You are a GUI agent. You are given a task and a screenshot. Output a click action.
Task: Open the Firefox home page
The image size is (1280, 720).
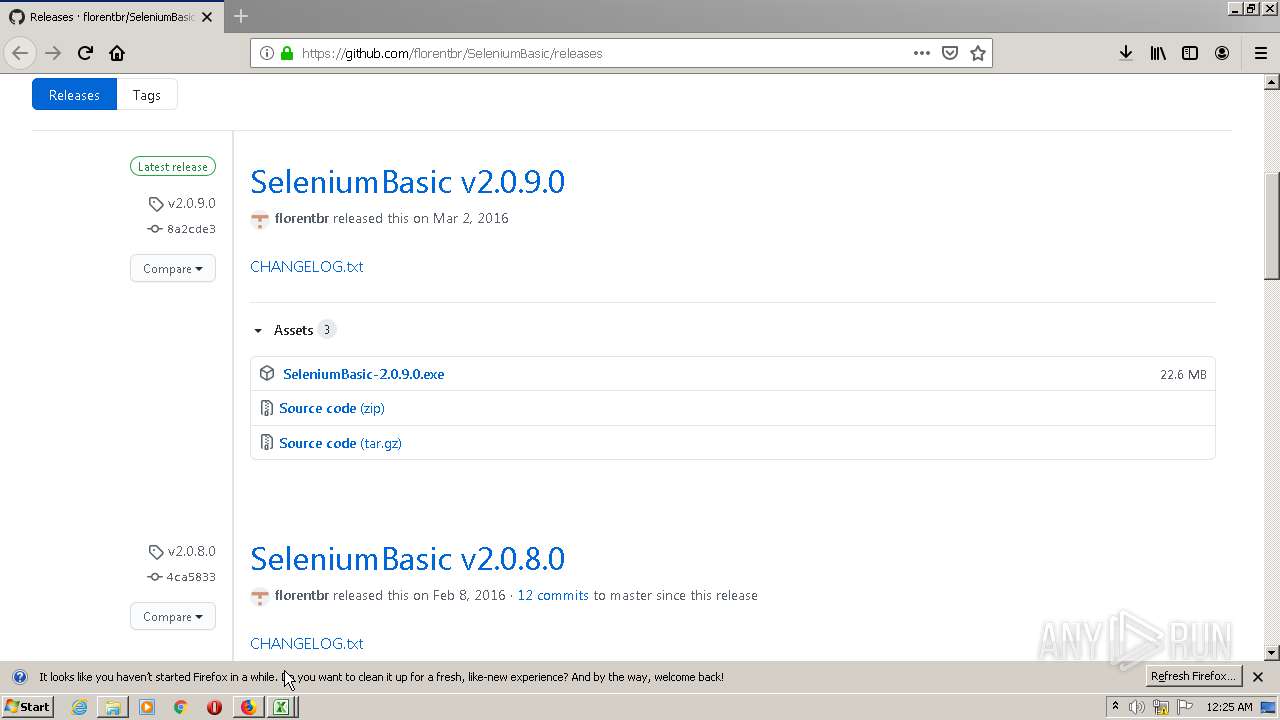(117, 53)
